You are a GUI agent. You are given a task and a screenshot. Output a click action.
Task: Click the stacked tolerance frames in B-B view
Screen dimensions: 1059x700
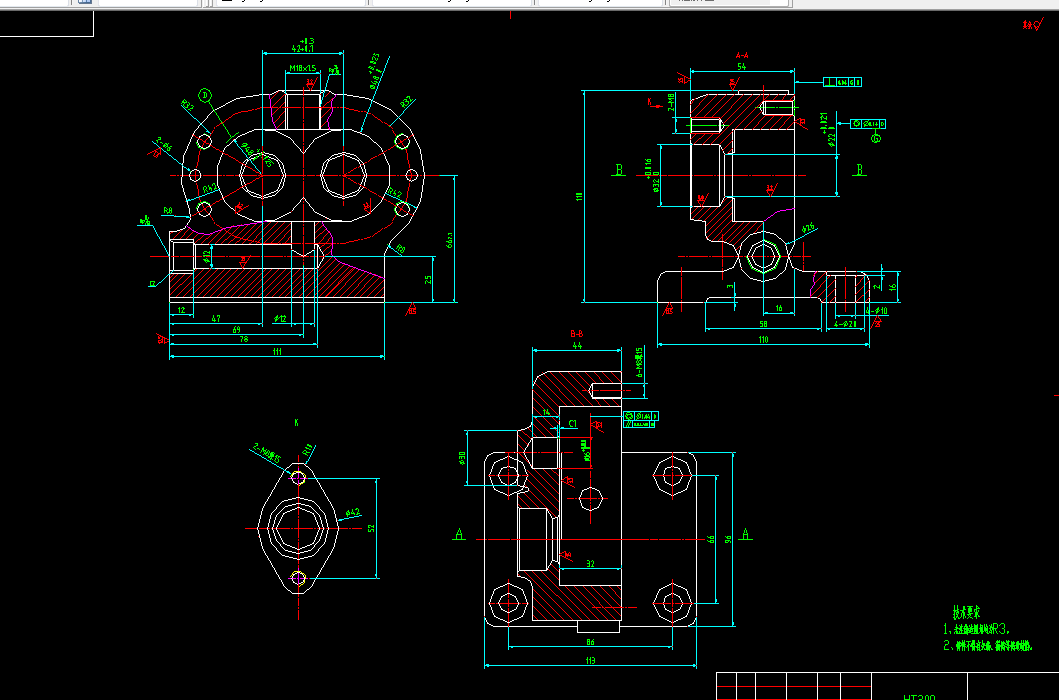point(640,420)
